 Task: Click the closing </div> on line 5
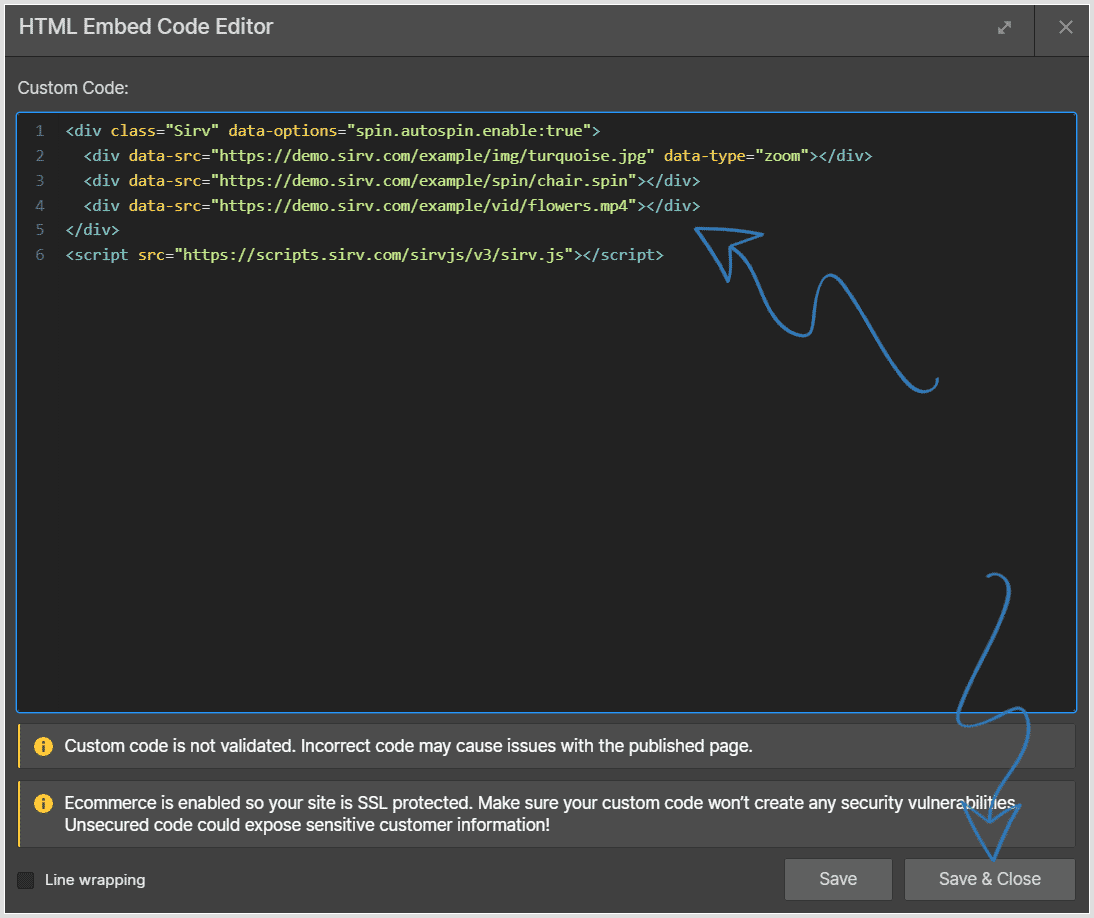click(92, 230)
